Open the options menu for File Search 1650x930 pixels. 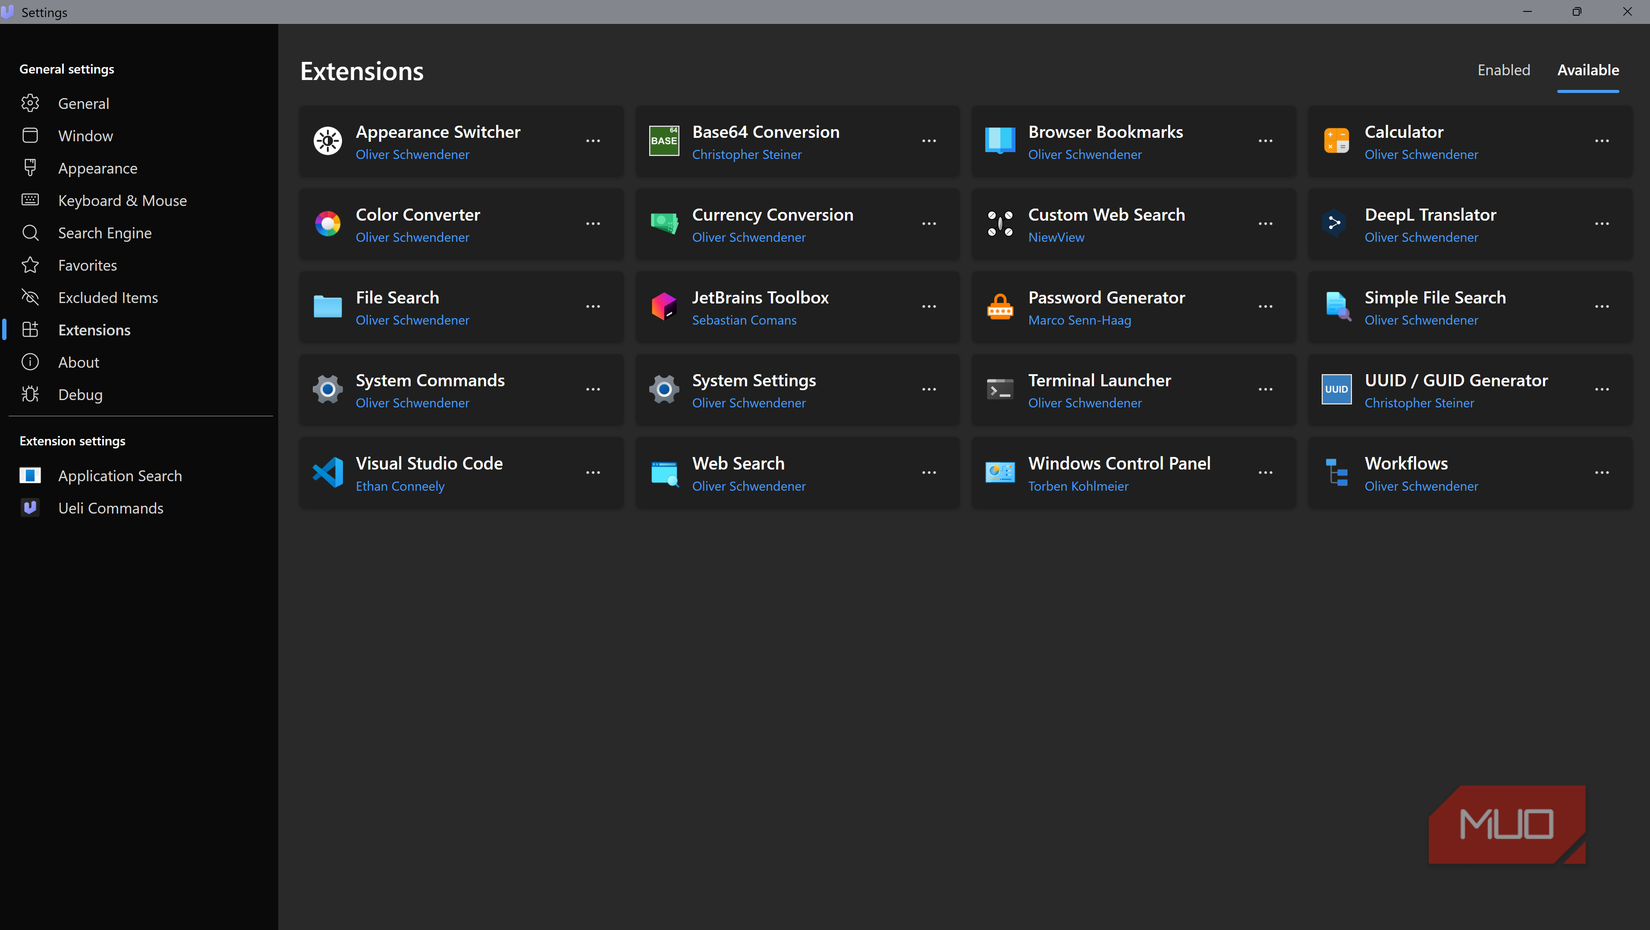click(593, 307)
